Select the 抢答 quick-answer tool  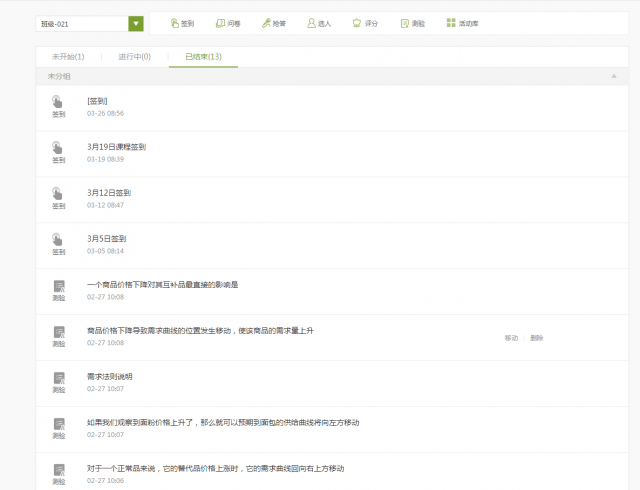[272, 23]
